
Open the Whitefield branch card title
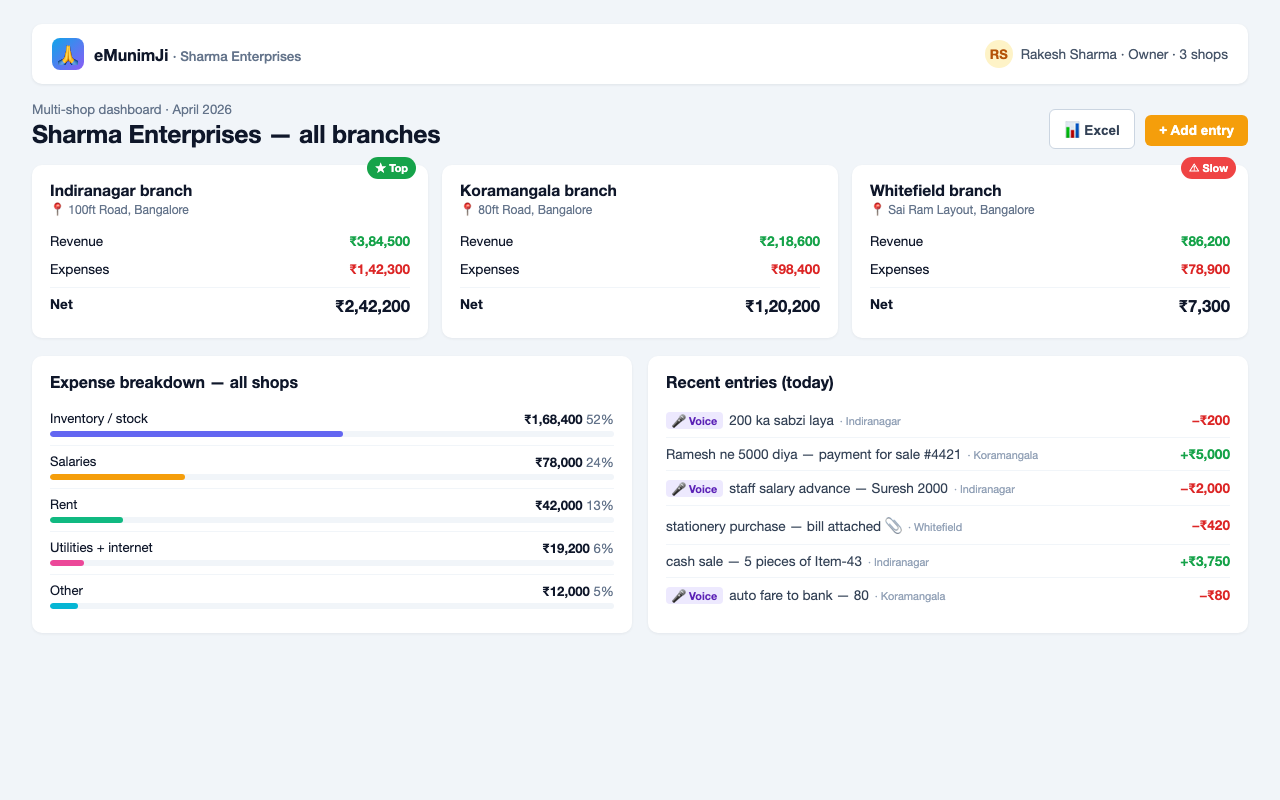pyautogui.click(x=936, y=191)
